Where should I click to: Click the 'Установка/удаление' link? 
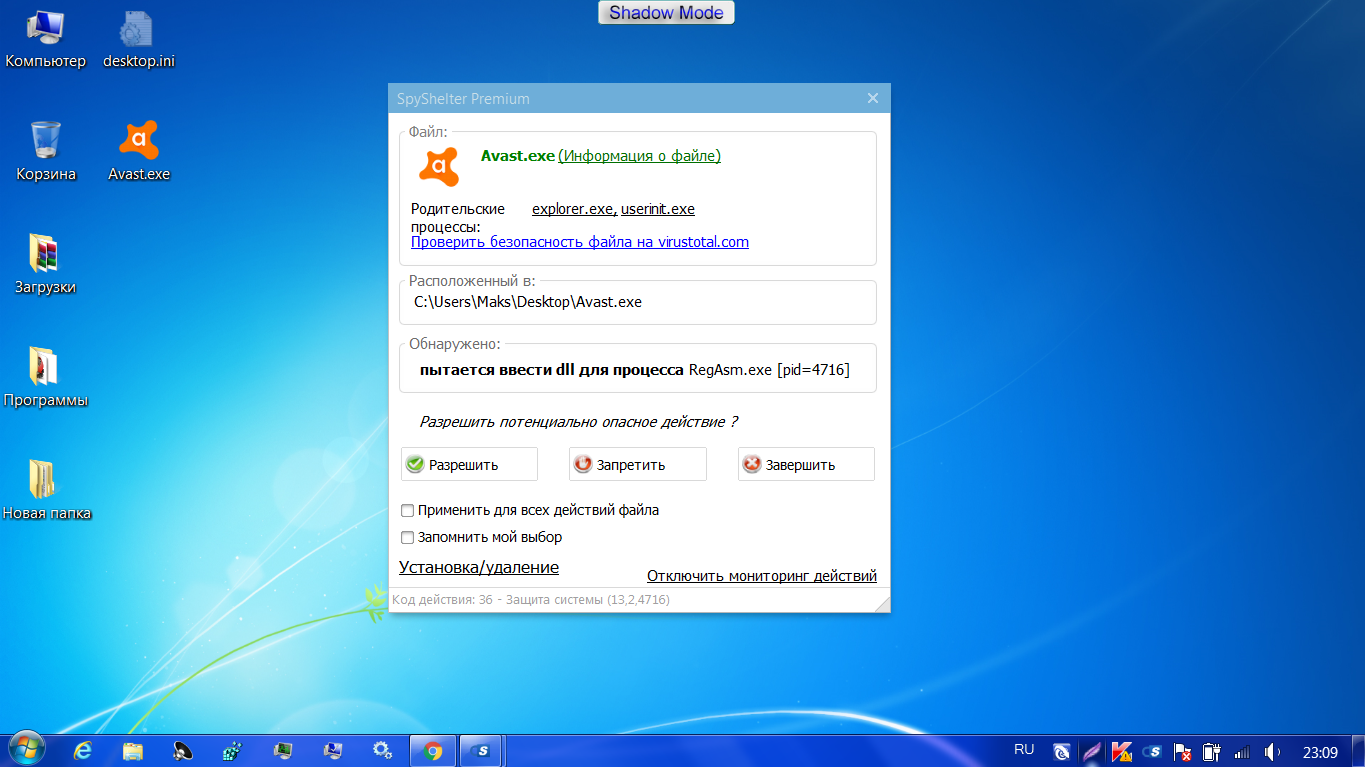(x=479, y=567)
